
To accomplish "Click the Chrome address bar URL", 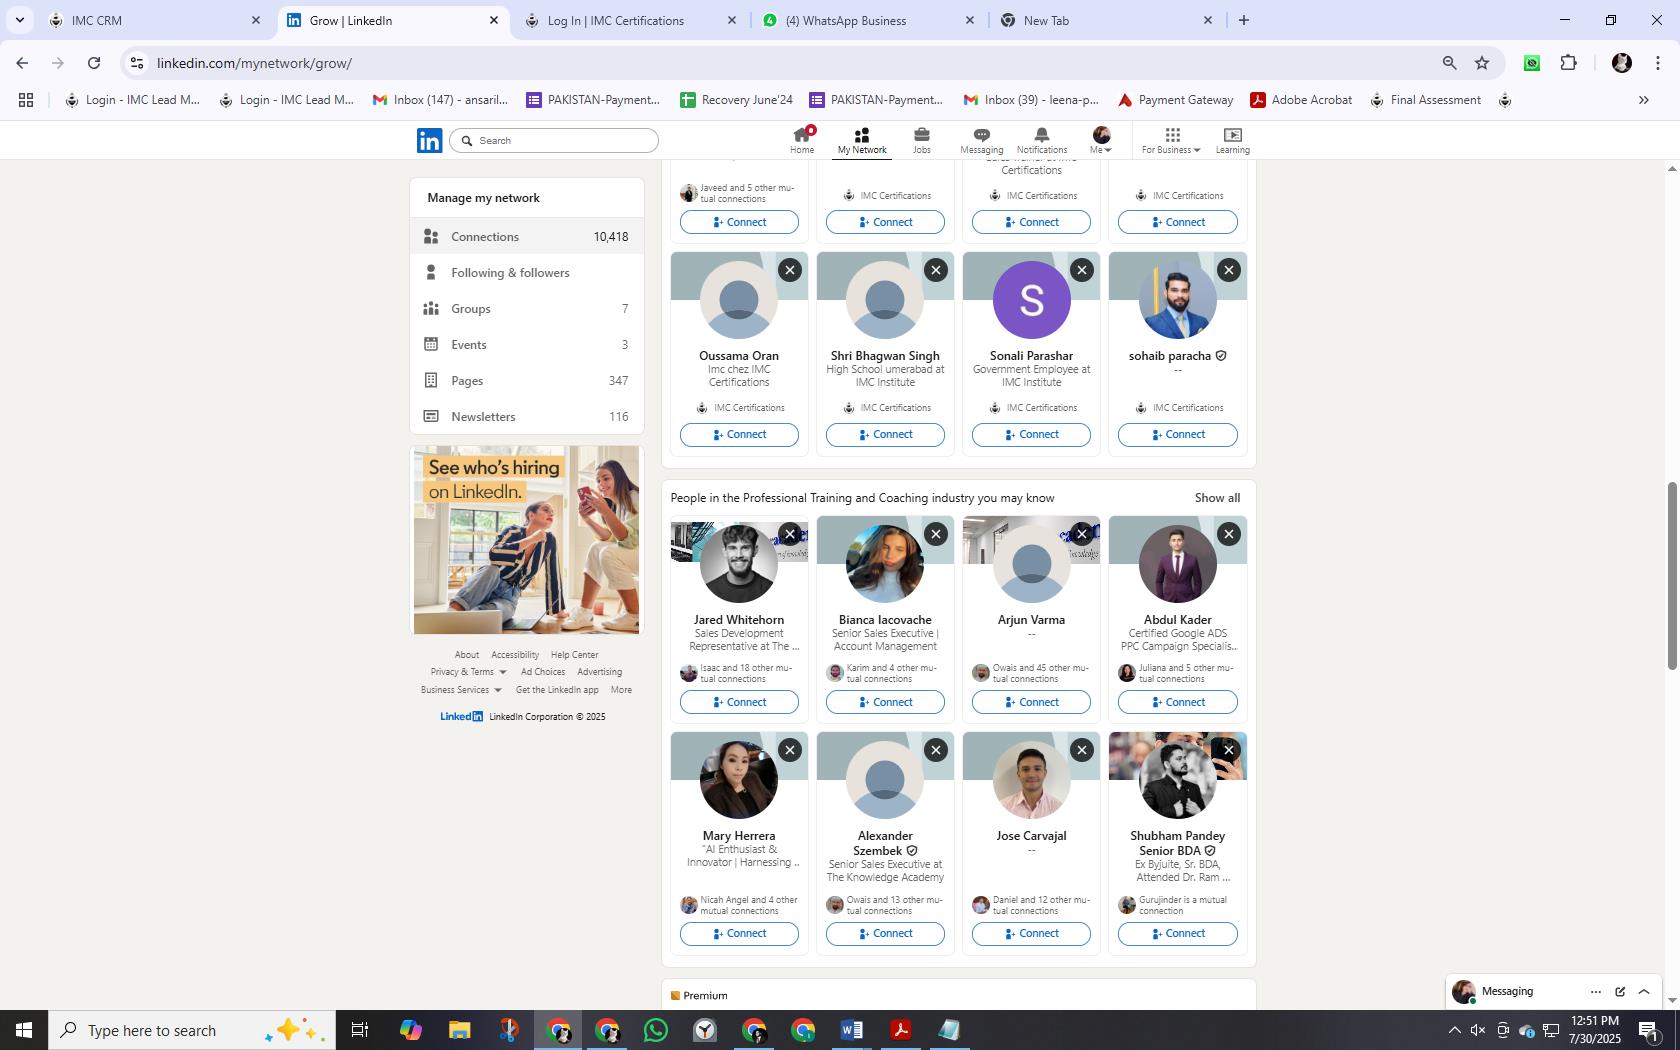I will click(x=254, y=63).
